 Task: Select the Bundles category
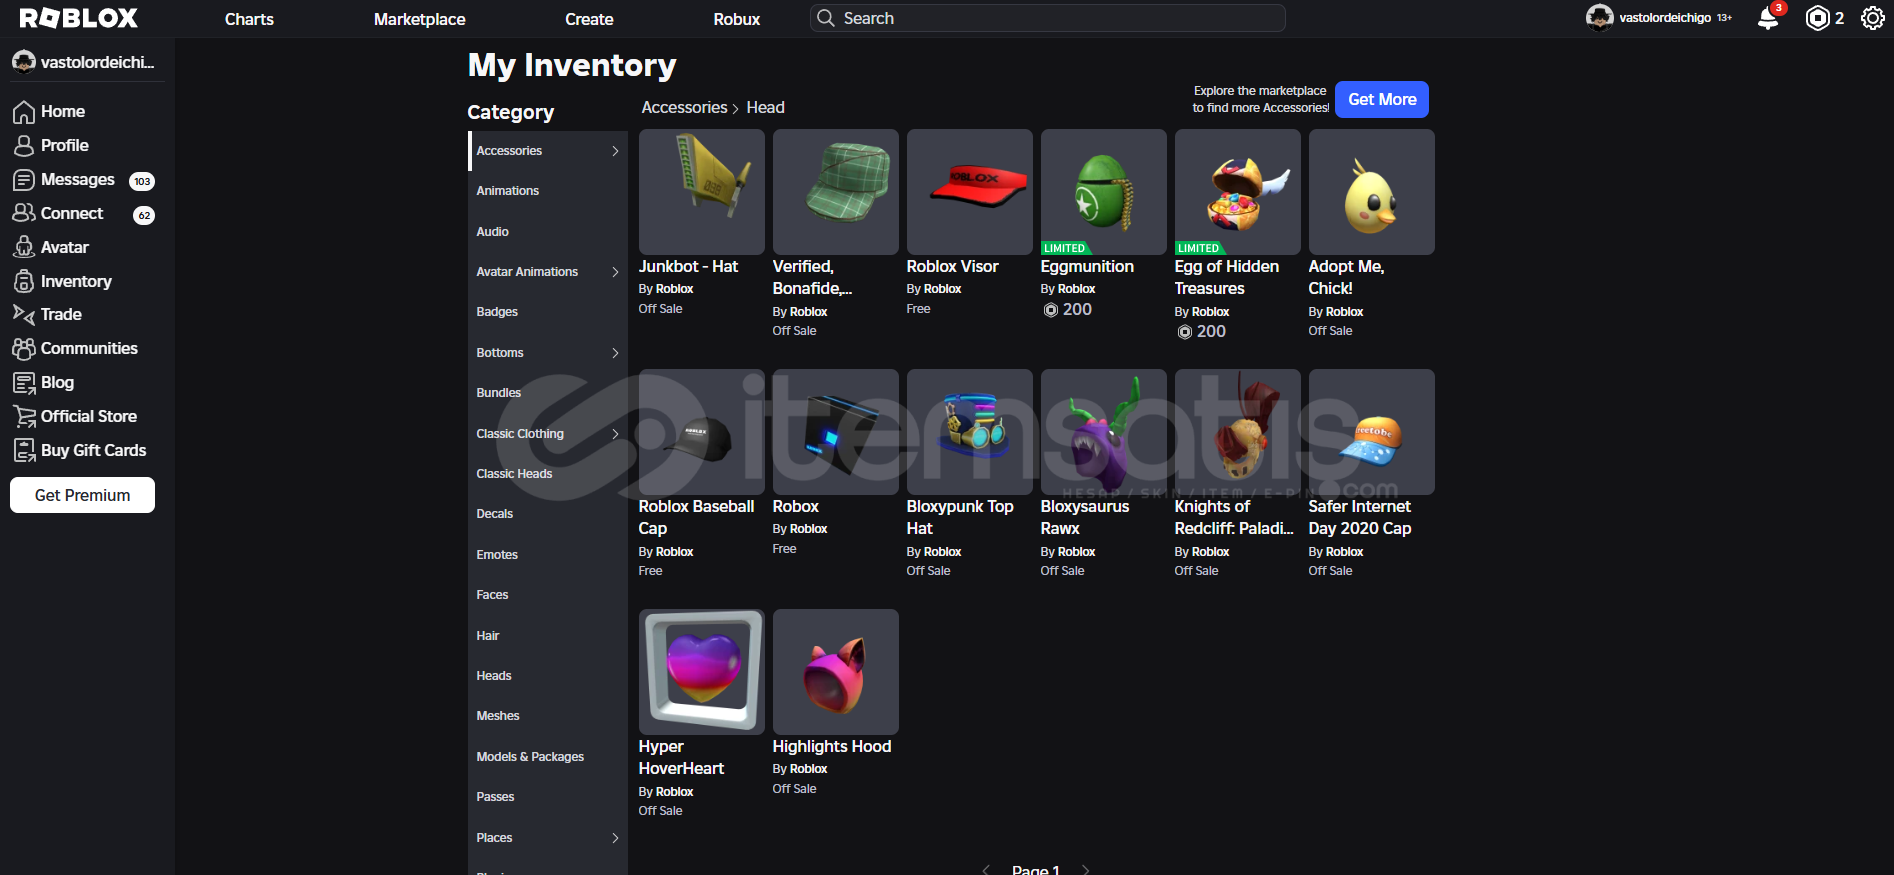pos(548,393)
